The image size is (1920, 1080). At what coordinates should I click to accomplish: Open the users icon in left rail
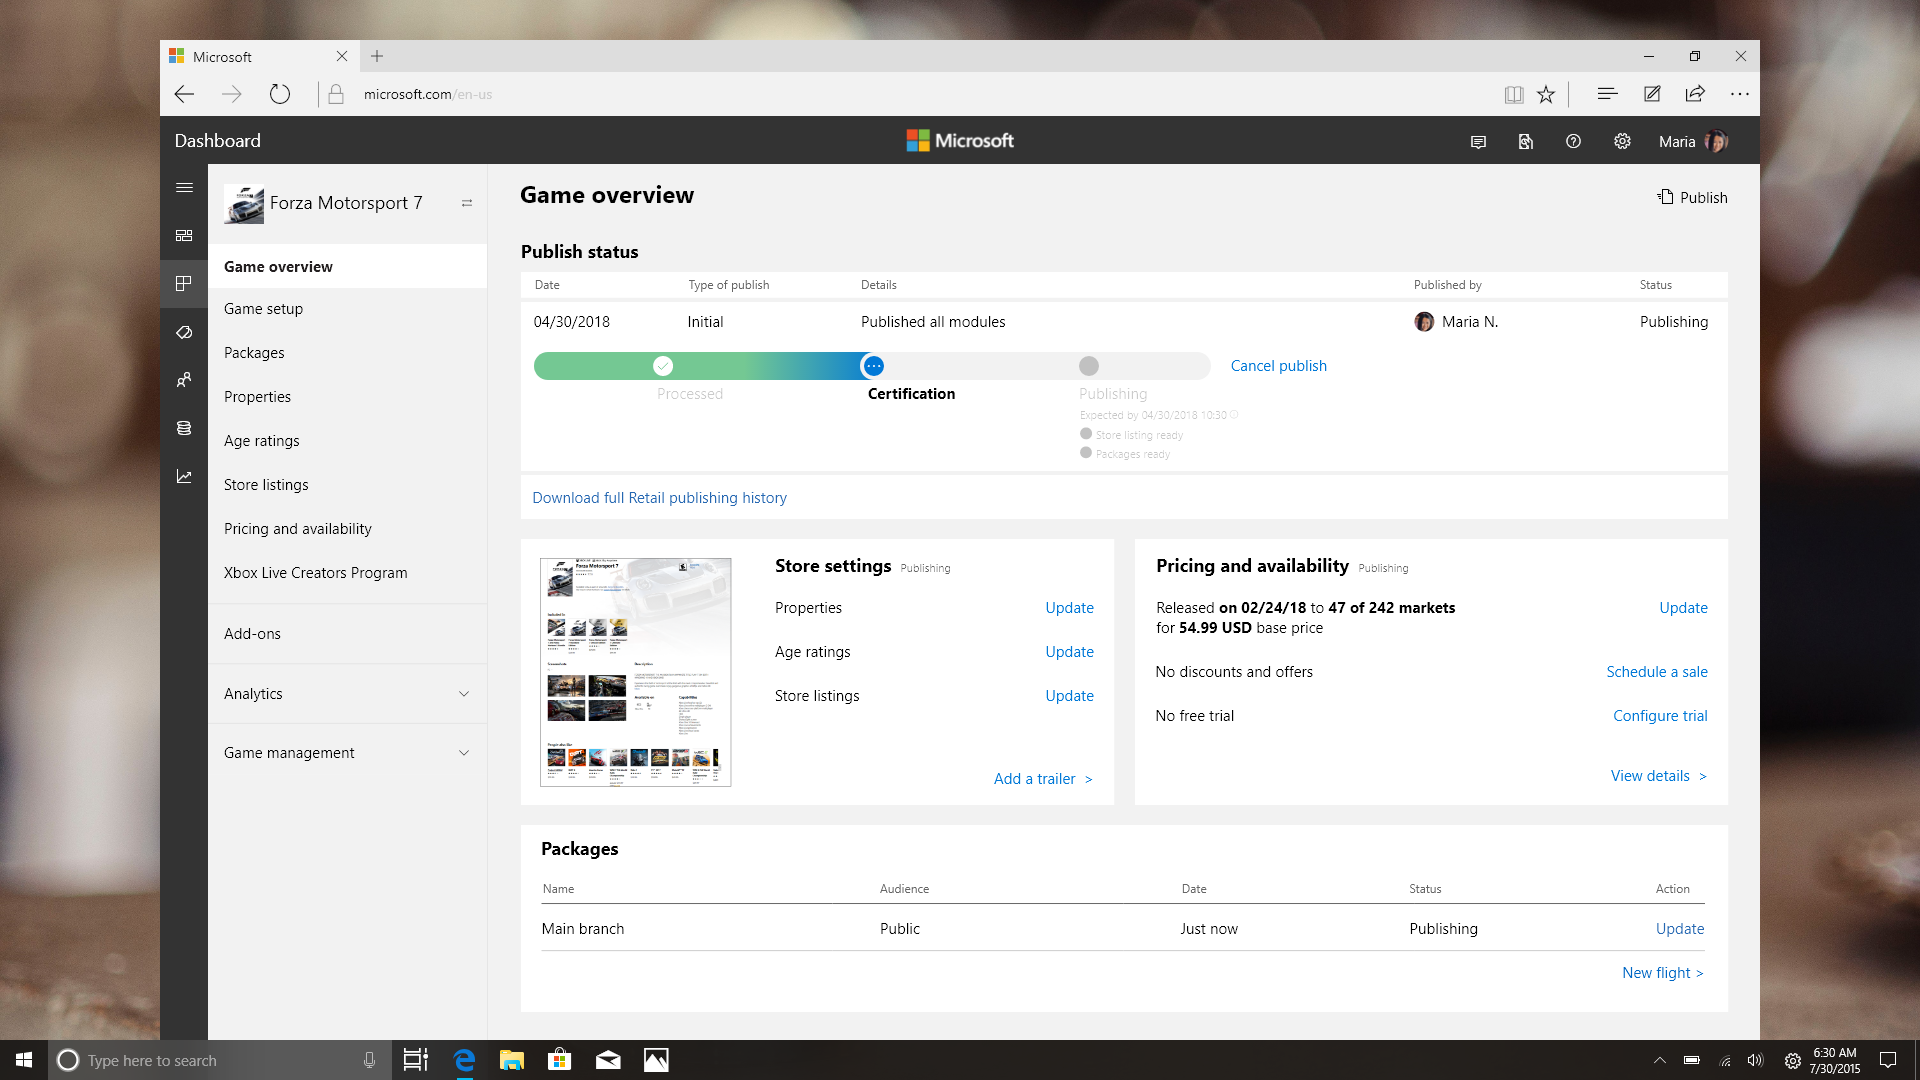(x=184, y=380)
